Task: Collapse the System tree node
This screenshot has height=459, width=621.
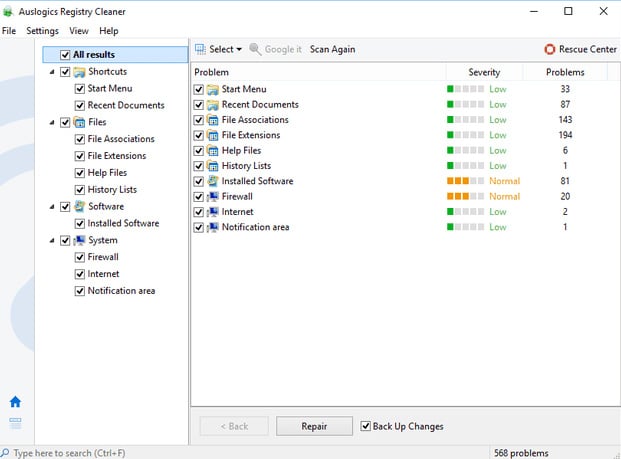Action: click(x=52, y=240)
